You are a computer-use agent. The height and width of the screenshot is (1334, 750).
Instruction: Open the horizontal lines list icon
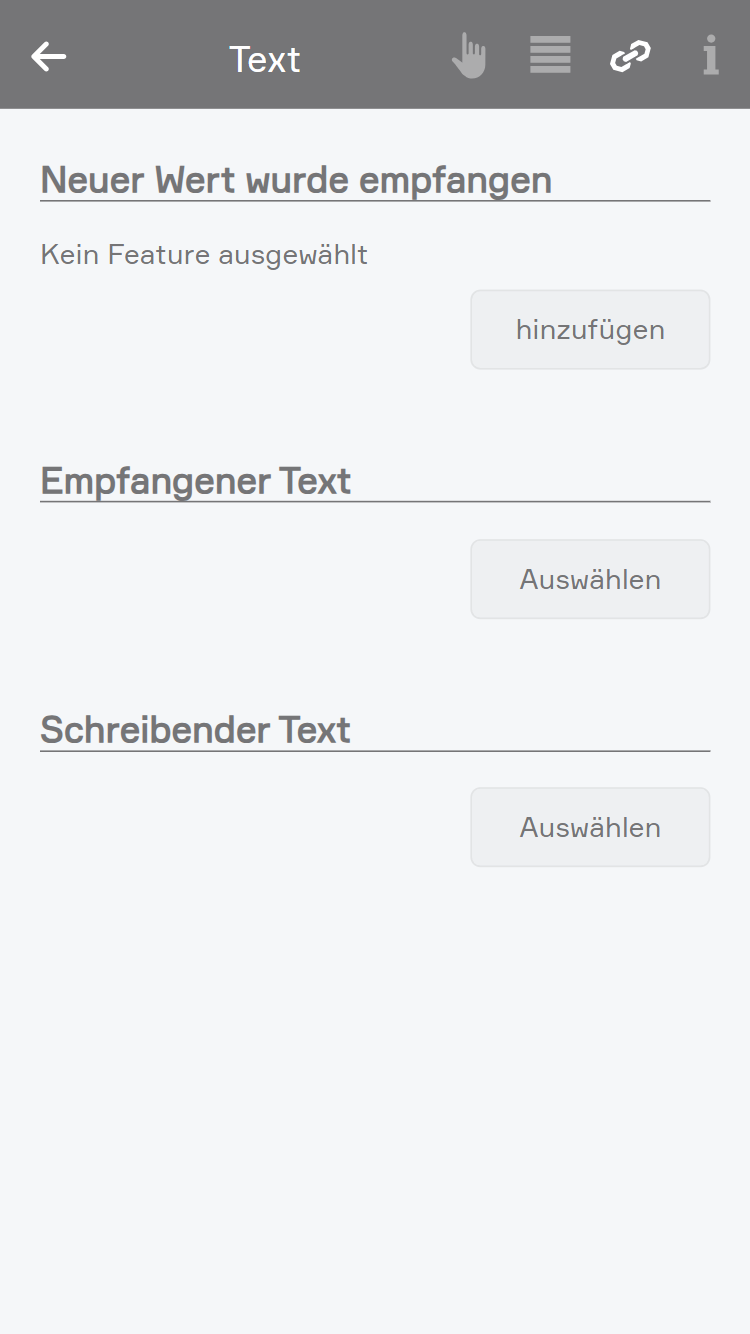point(550,55)
